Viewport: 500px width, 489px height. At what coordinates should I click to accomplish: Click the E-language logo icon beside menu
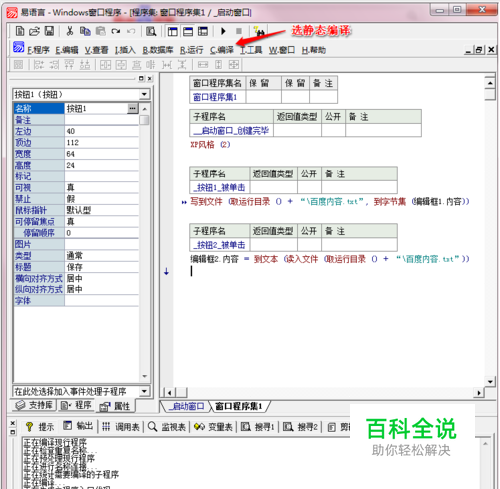click(19, 47)
